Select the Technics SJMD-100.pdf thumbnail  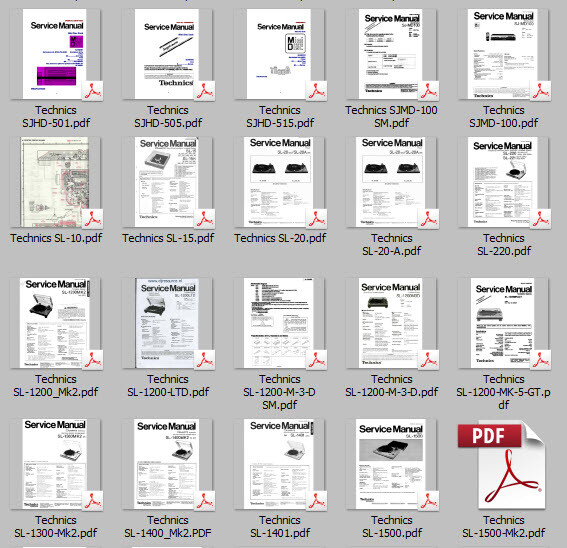click(x=503, y=54)
